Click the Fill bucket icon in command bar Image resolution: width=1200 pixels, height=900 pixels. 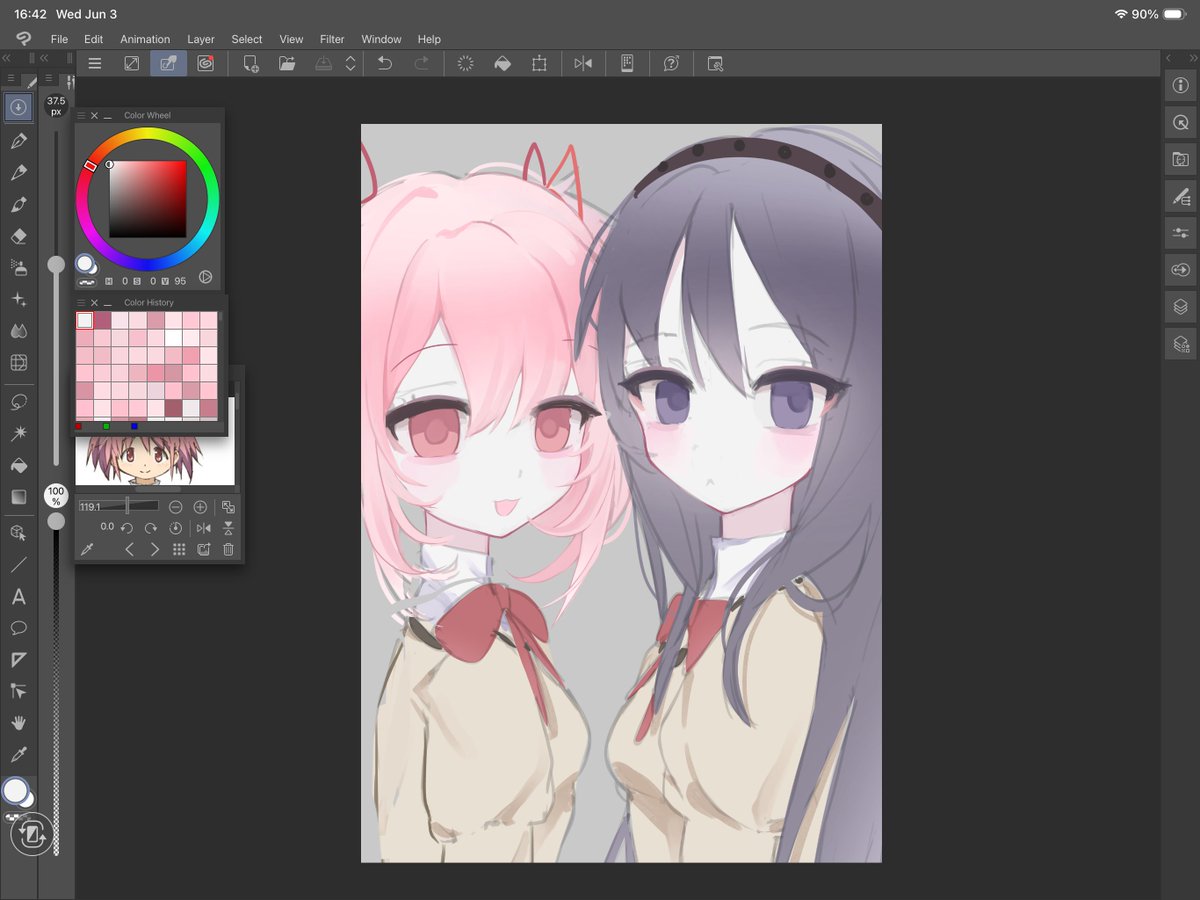click(x=503, y=63)
